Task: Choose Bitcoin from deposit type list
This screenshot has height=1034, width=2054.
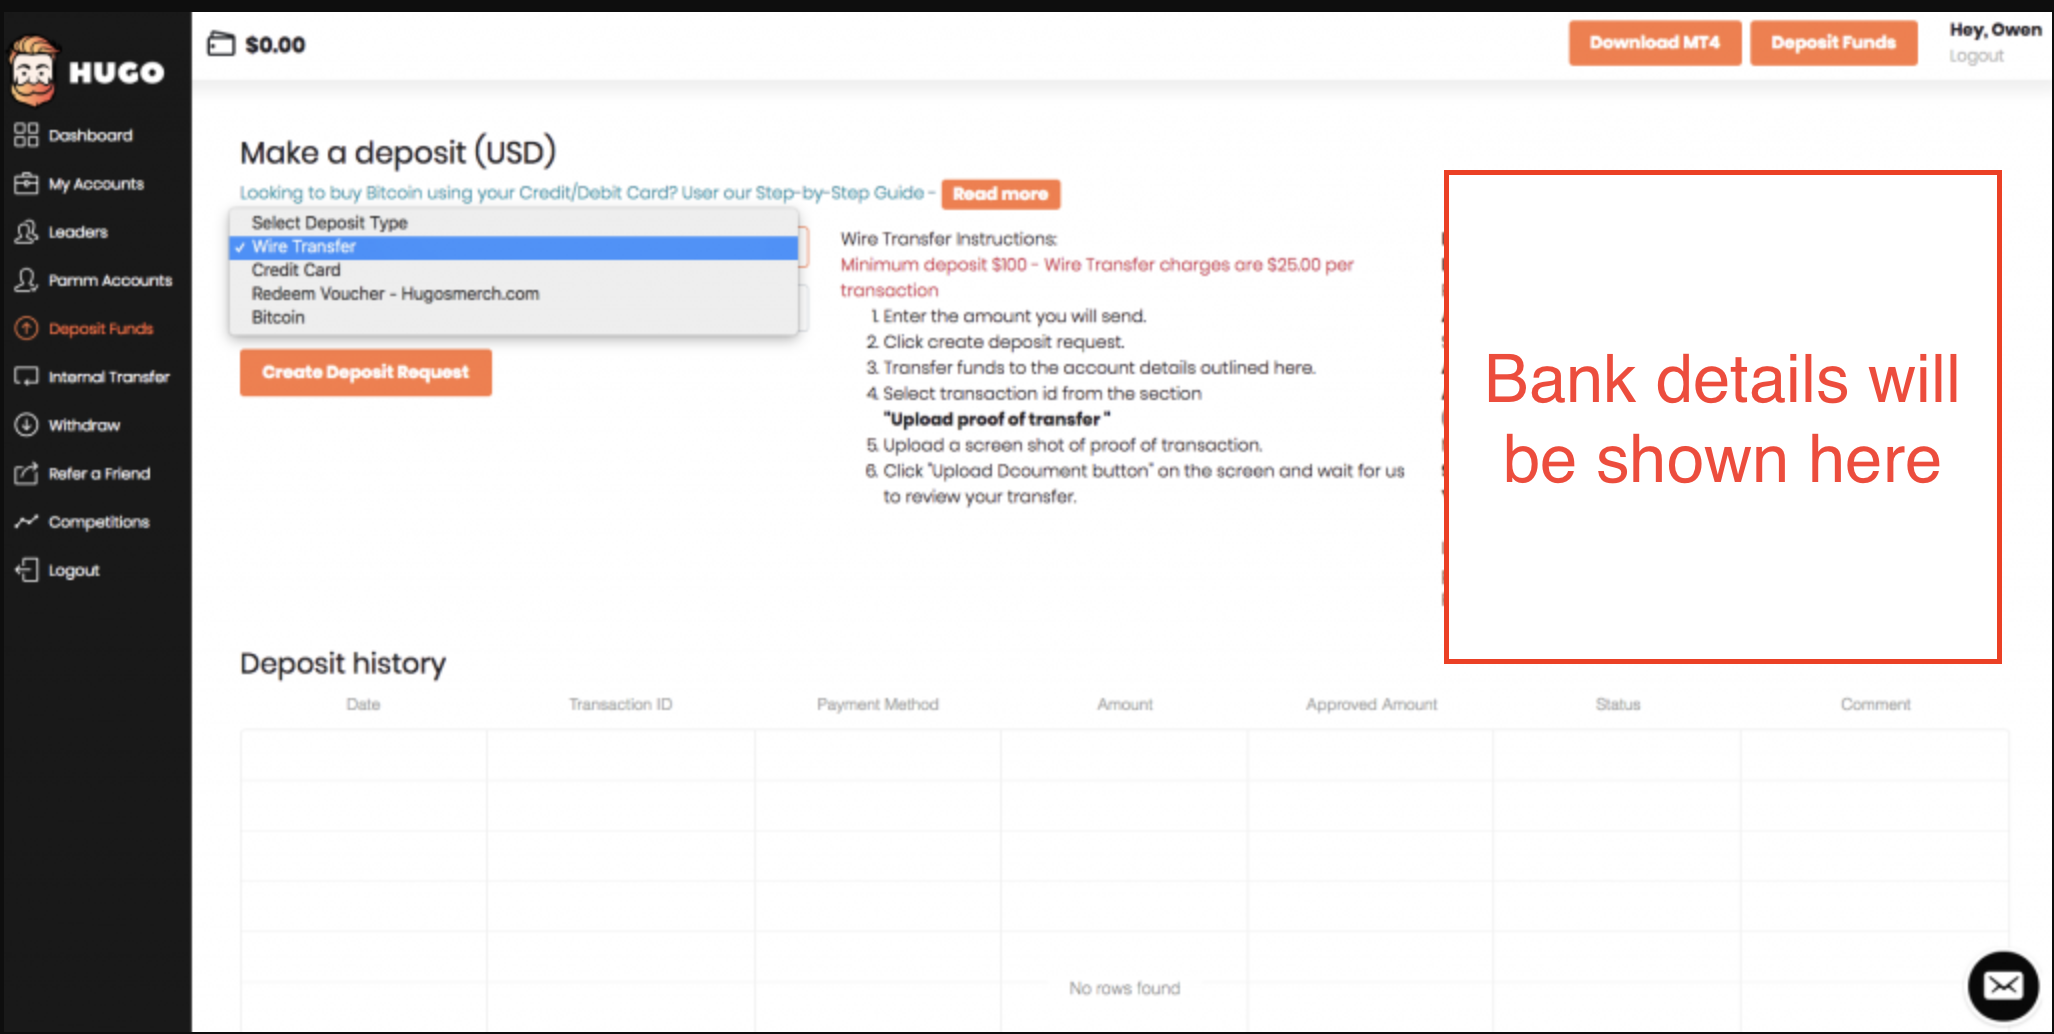Action: (278, 318)
